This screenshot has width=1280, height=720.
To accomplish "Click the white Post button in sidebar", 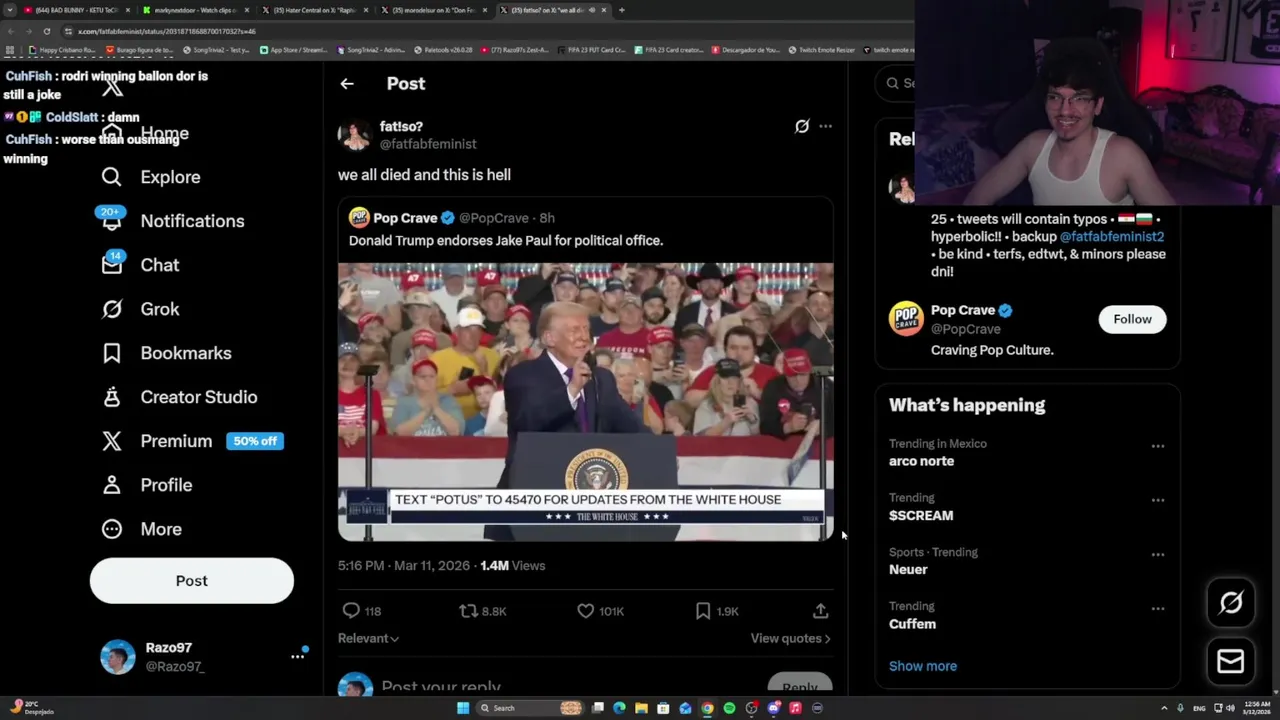I will click(x=192, y=581).
